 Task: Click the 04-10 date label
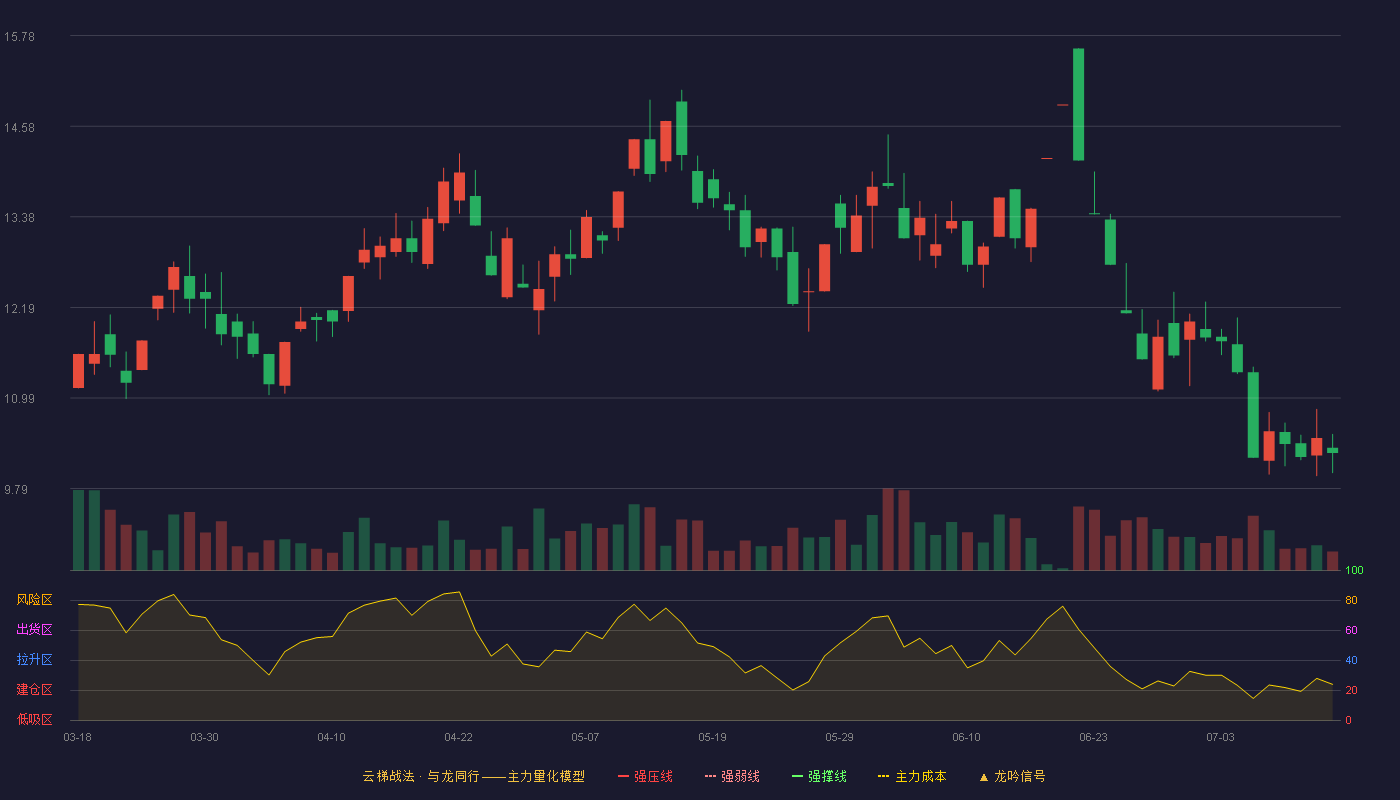click(331, 737)
